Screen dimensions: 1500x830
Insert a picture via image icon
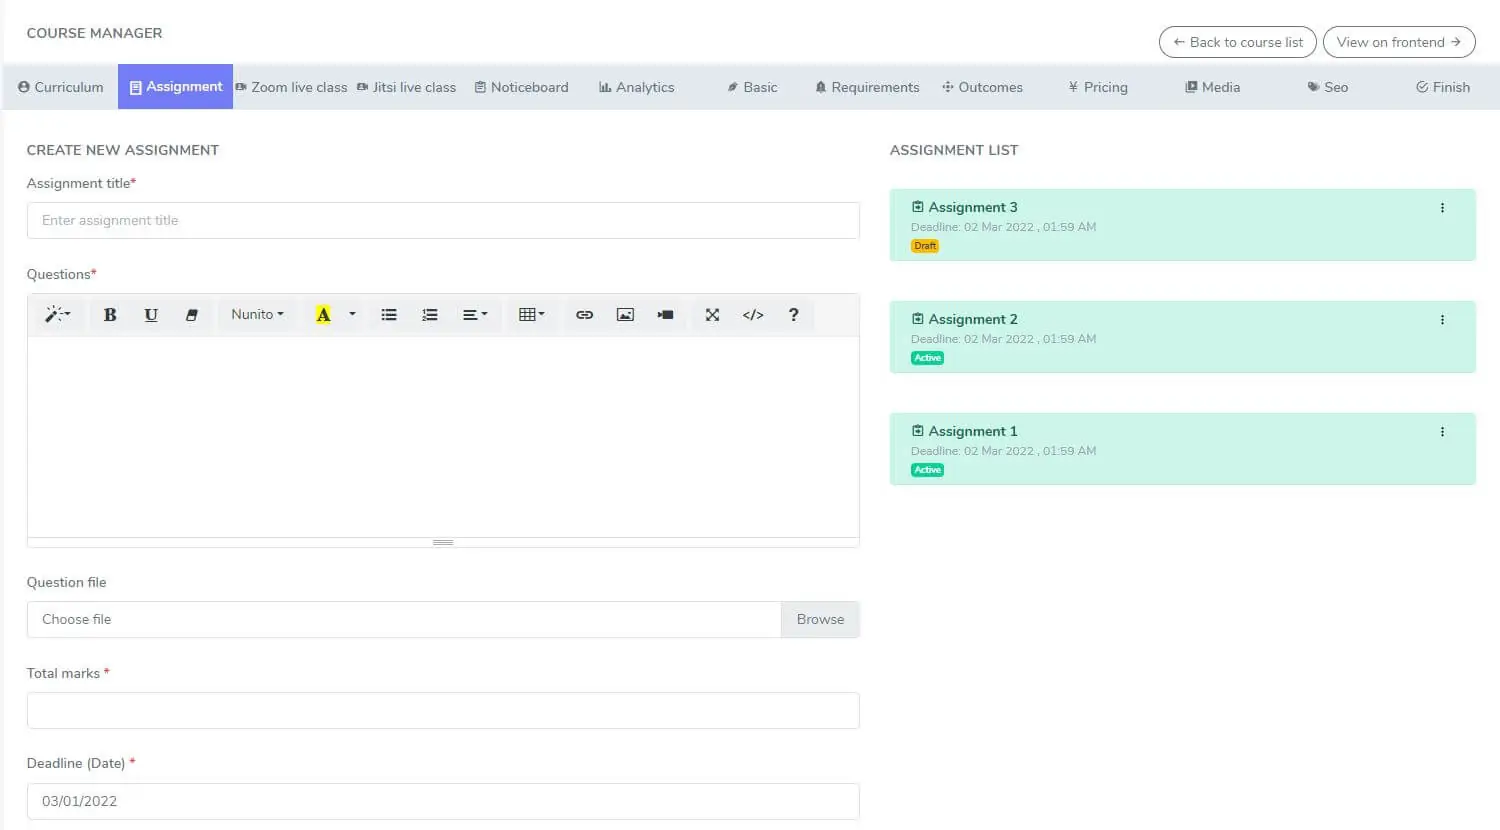[x=625, y=315]
